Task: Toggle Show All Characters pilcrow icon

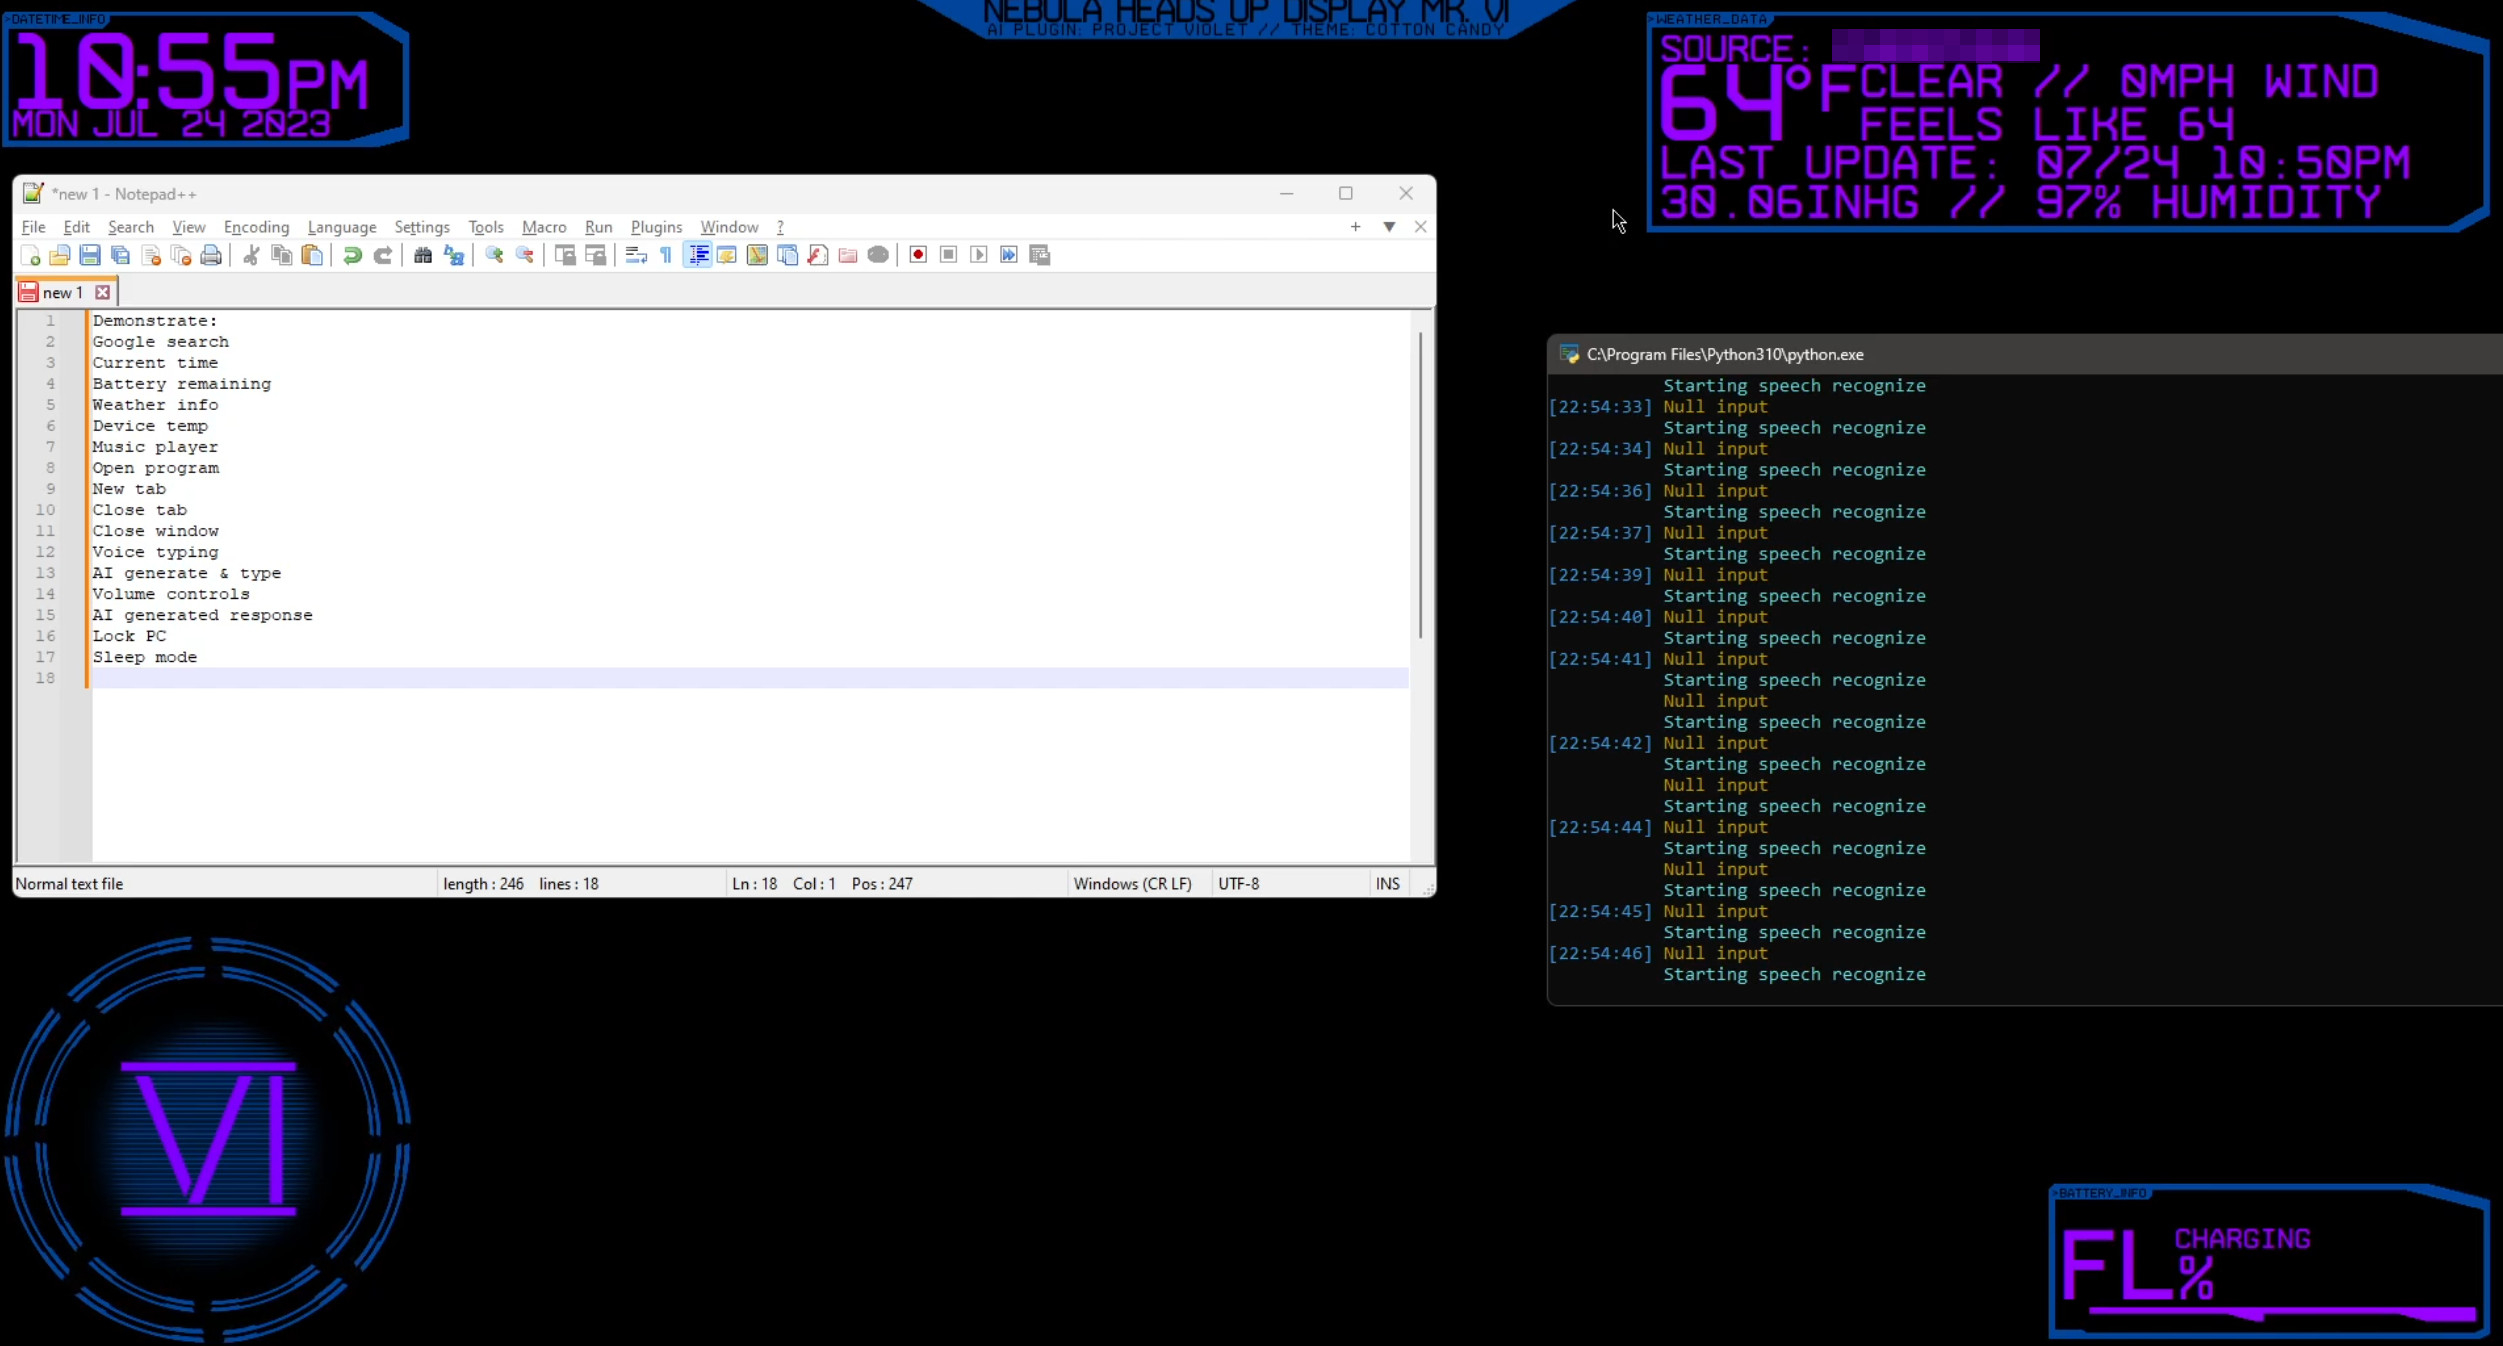Action: coord(666,255)
